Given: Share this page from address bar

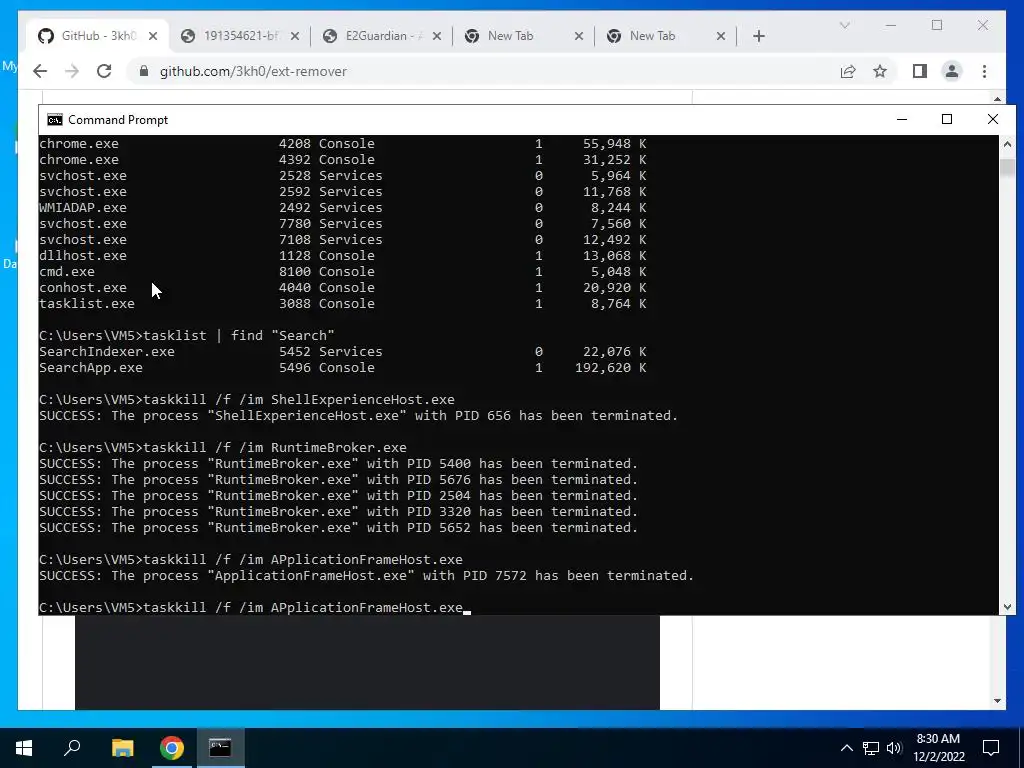Looking at the screenshot, I should (848, 71).
